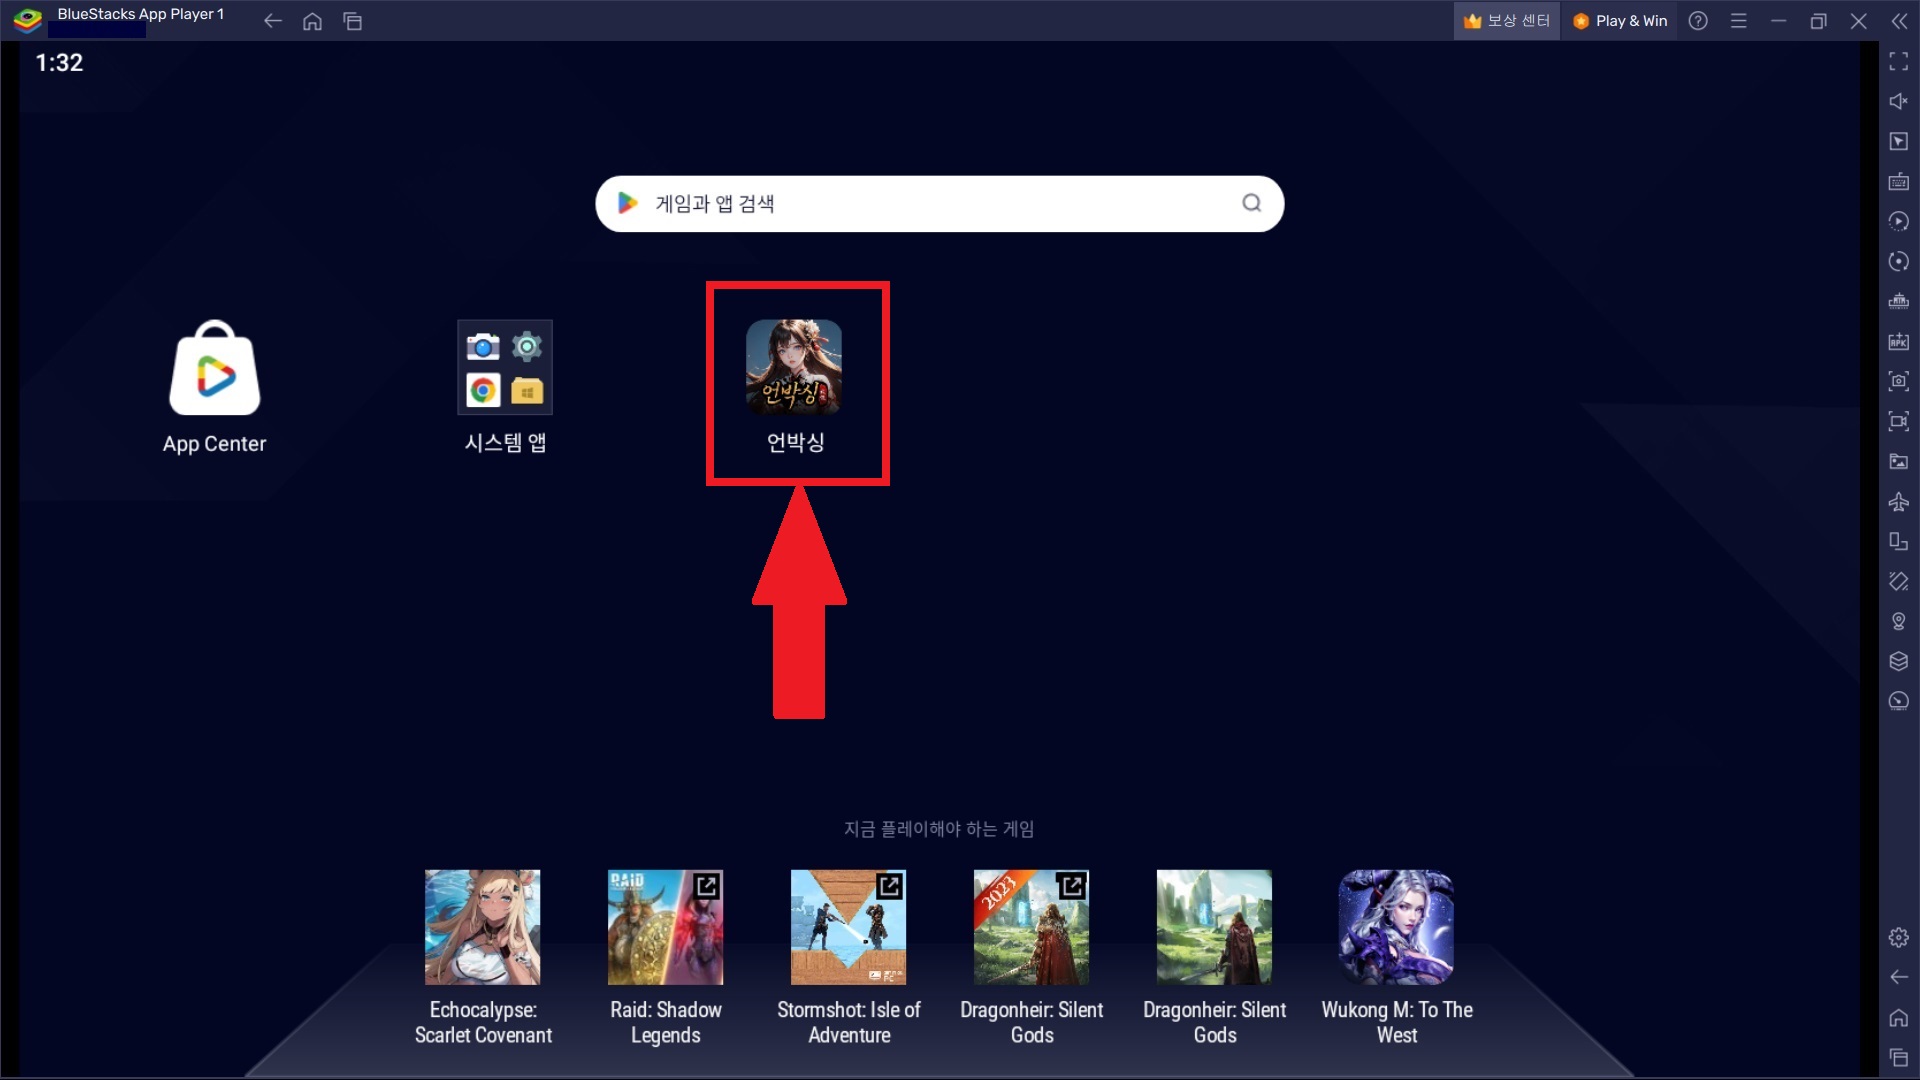Open the help question-mark icon
Image resolution: width=1920 pixels, height=1080 pixels.
coord(1698,20)
